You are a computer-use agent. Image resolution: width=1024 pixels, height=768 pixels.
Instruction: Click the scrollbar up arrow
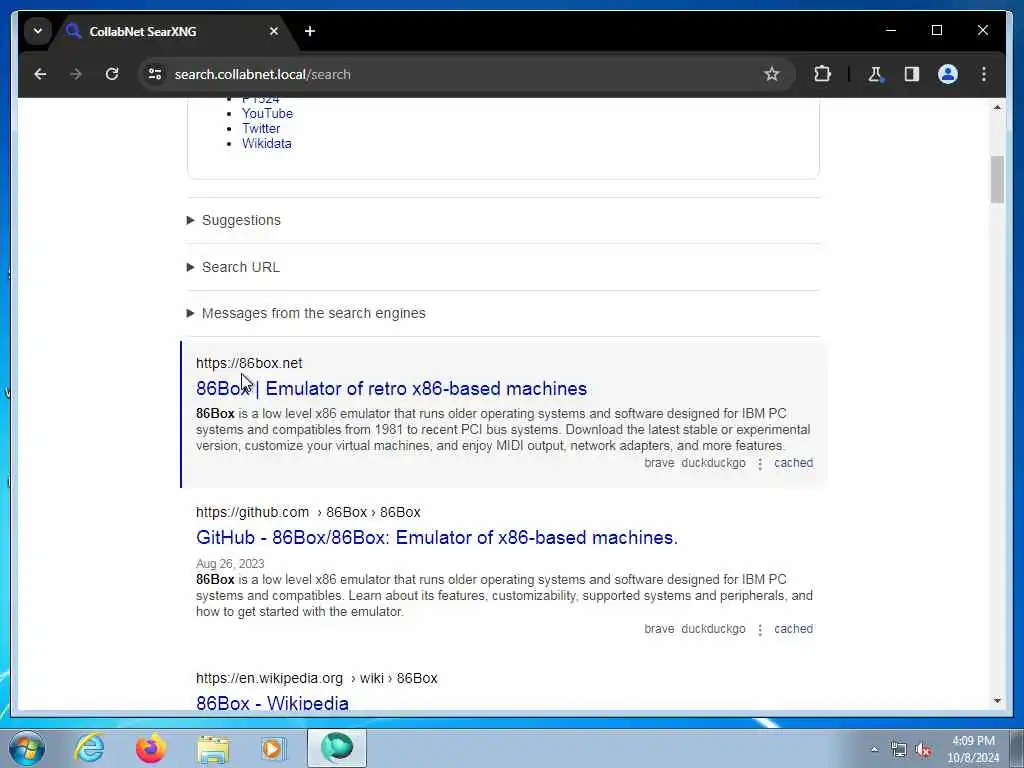pyautogui.click(x=997, y=107)
